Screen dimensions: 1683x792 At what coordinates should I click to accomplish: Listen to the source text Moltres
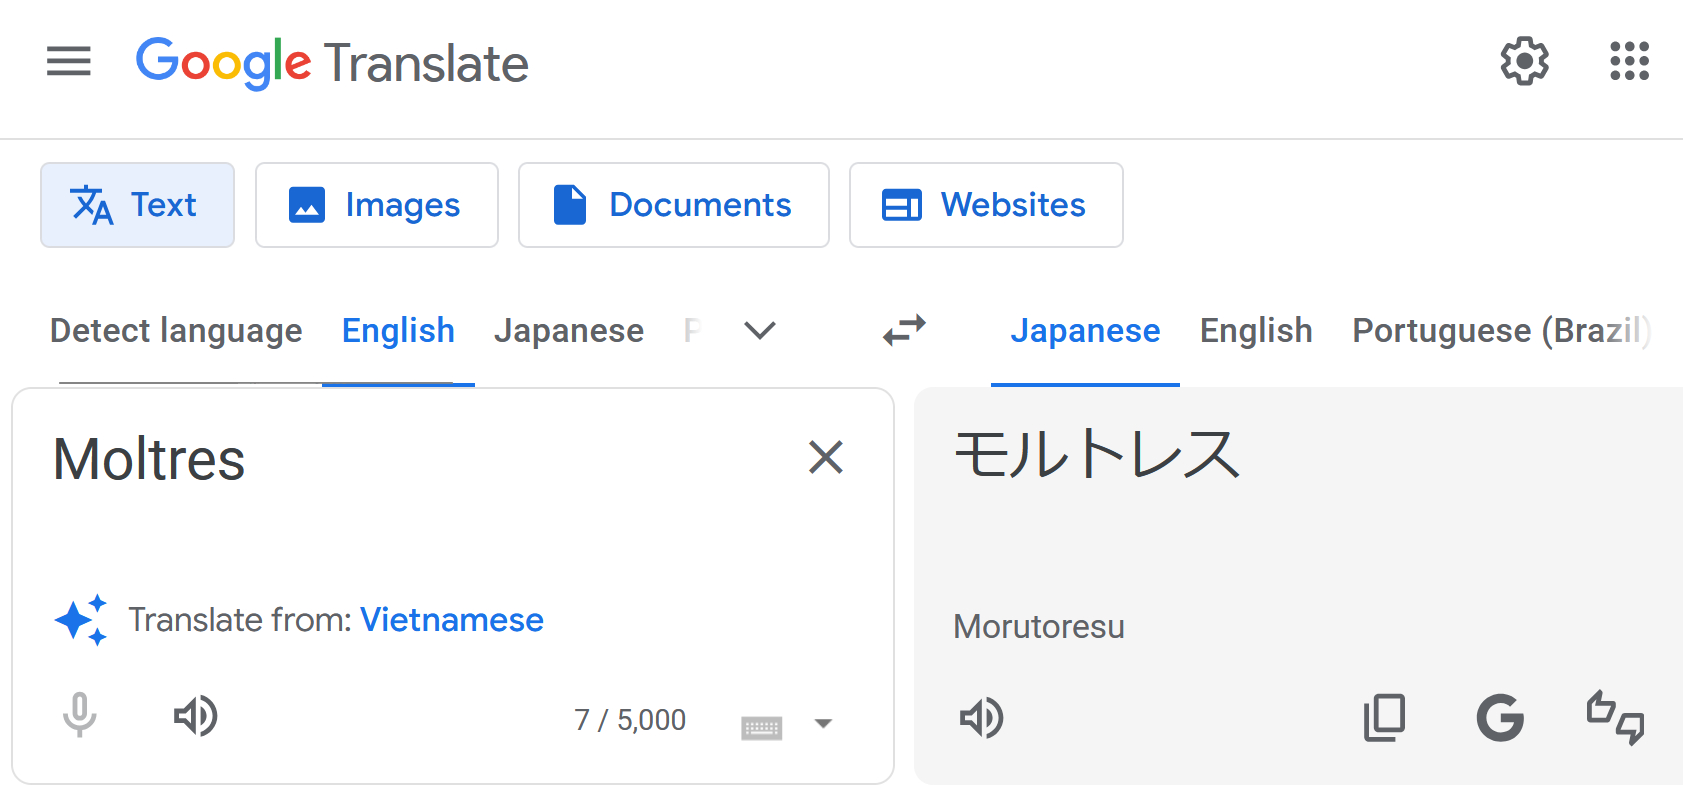(196, 716)
